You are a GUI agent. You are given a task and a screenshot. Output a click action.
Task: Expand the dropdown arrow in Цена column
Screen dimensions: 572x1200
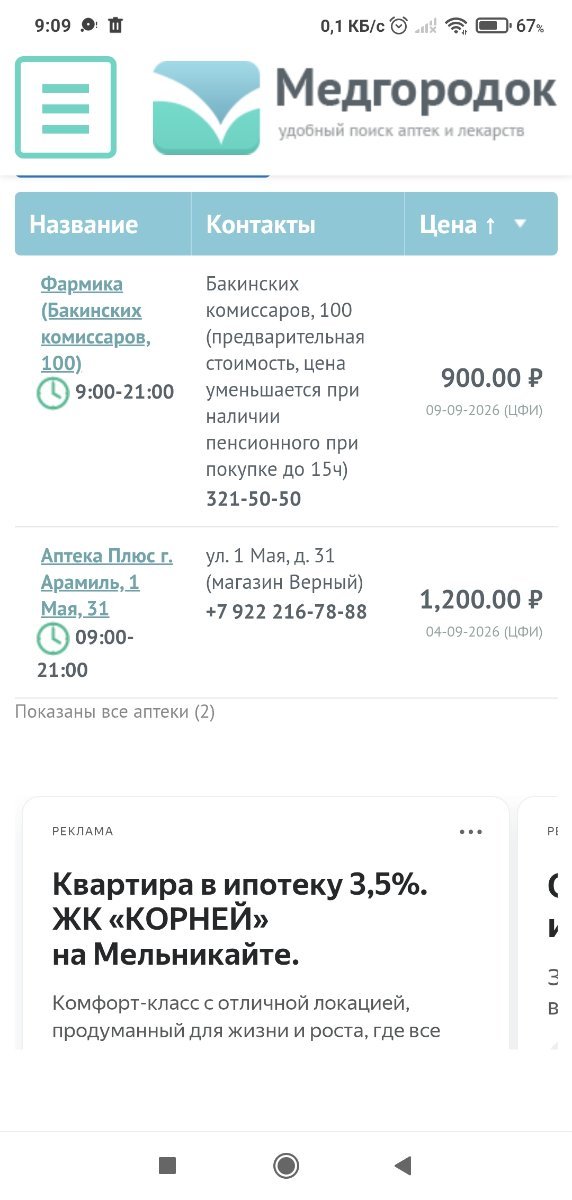(x=520, y=224)
